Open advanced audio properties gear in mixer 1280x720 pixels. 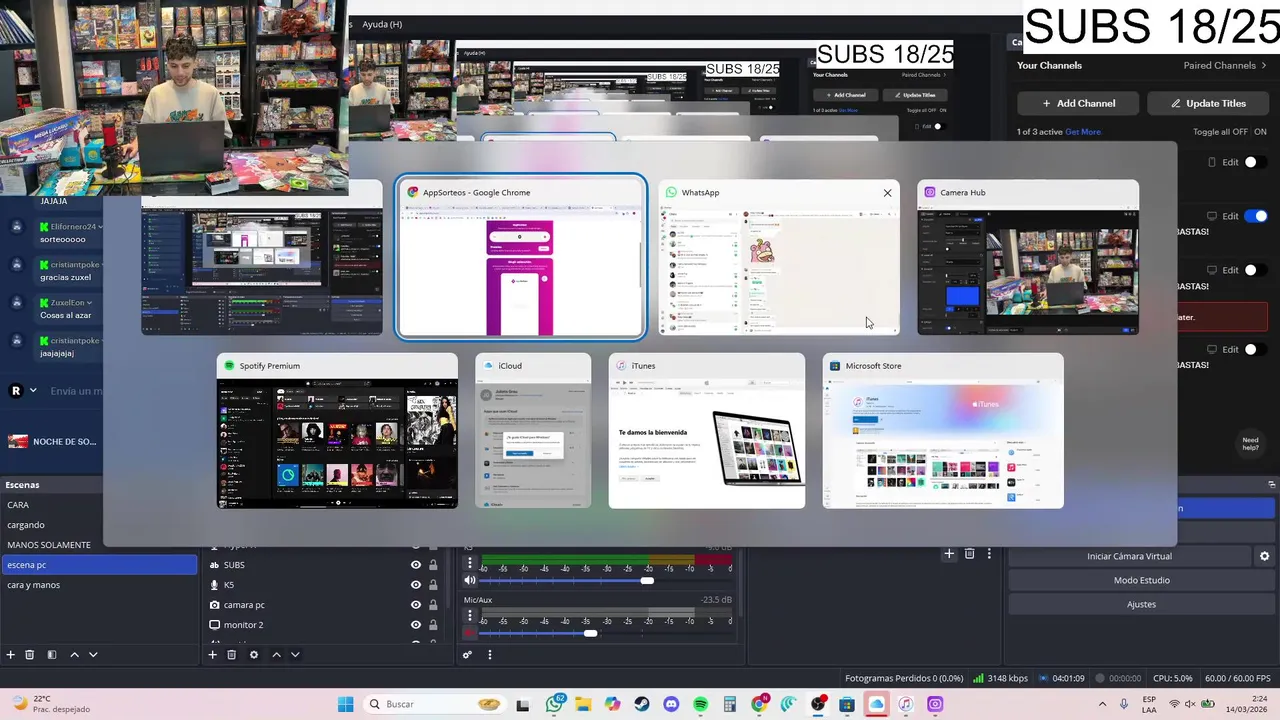pos(467,655)
